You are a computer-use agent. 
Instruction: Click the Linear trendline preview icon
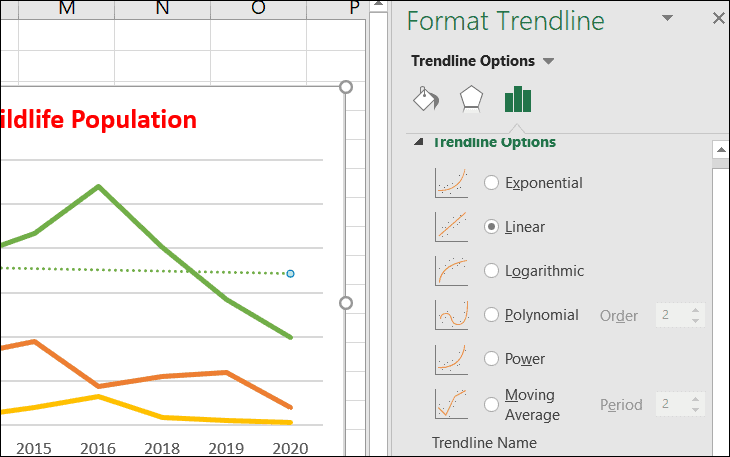point(451,227)
